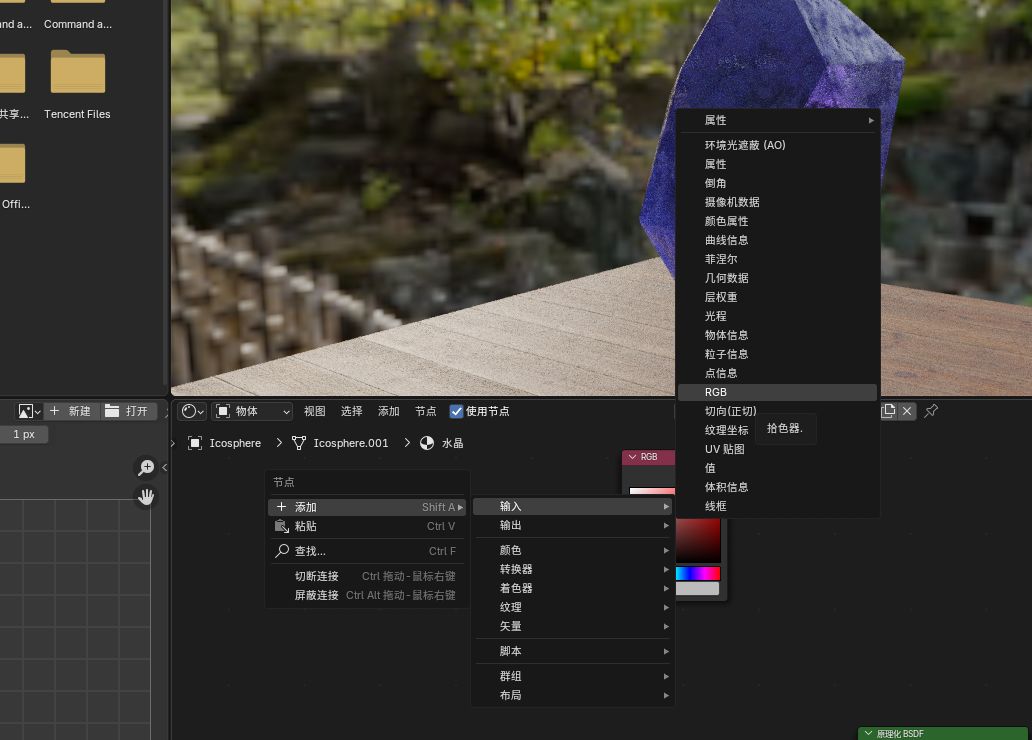Choose 物体信息 node
Viewport: 1032px width, 740px height.
pyautogui.click(x=777, y=335)
